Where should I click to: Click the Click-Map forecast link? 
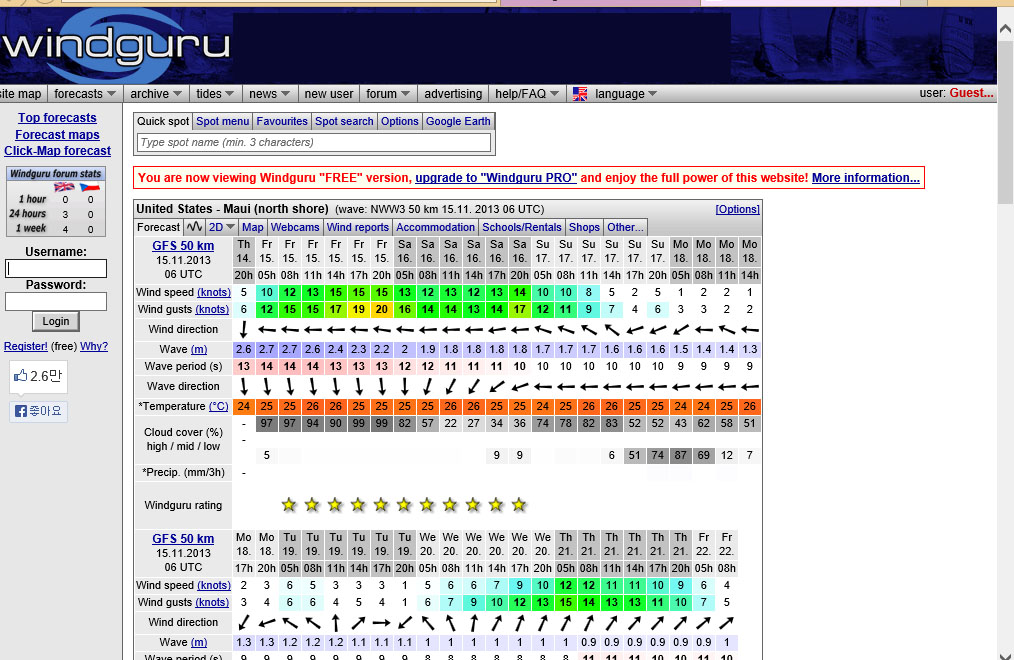coord(57,151)
